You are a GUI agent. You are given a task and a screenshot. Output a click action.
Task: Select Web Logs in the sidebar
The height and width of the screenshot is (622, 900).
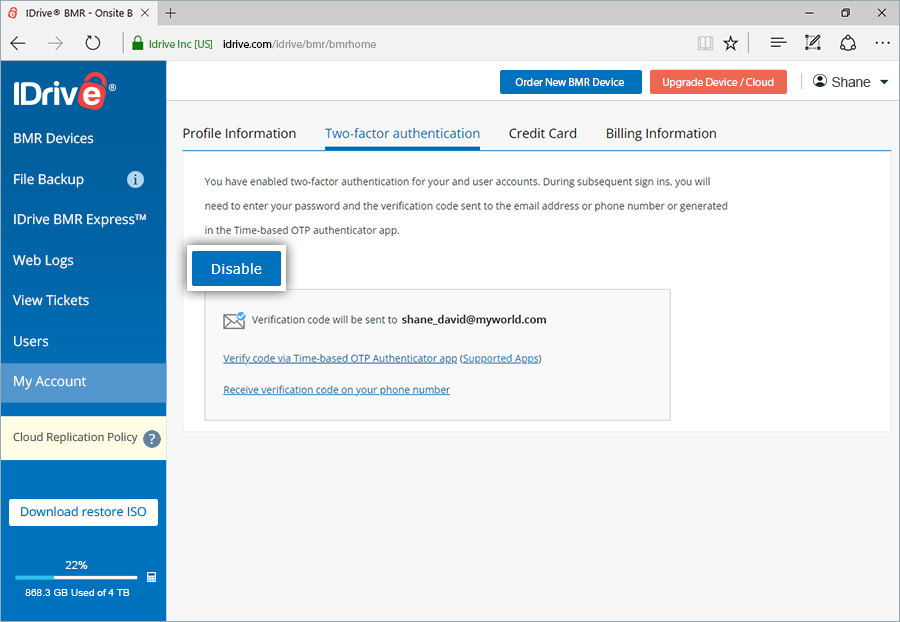43,260
